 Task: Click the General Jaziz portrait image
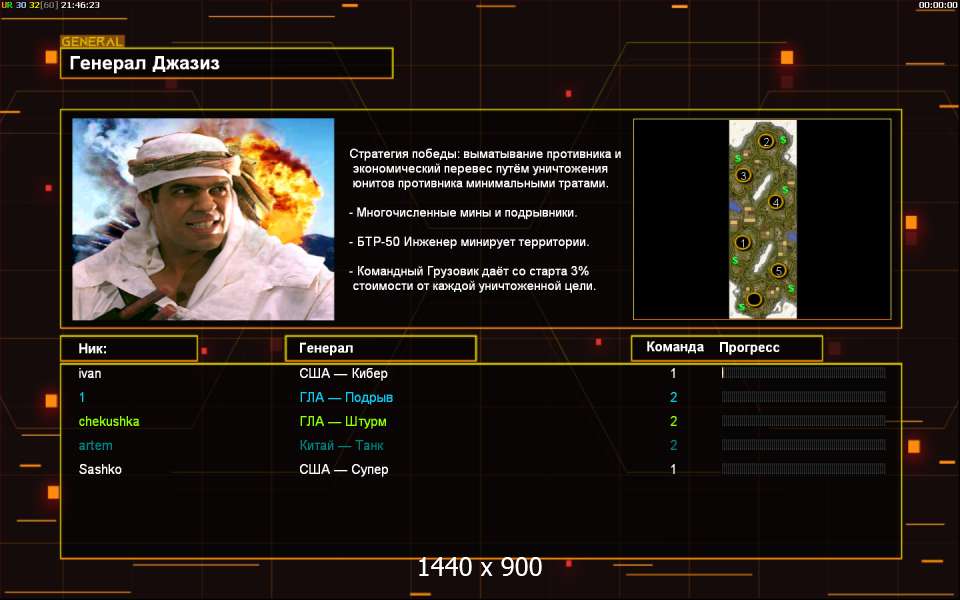coord(203,219)
